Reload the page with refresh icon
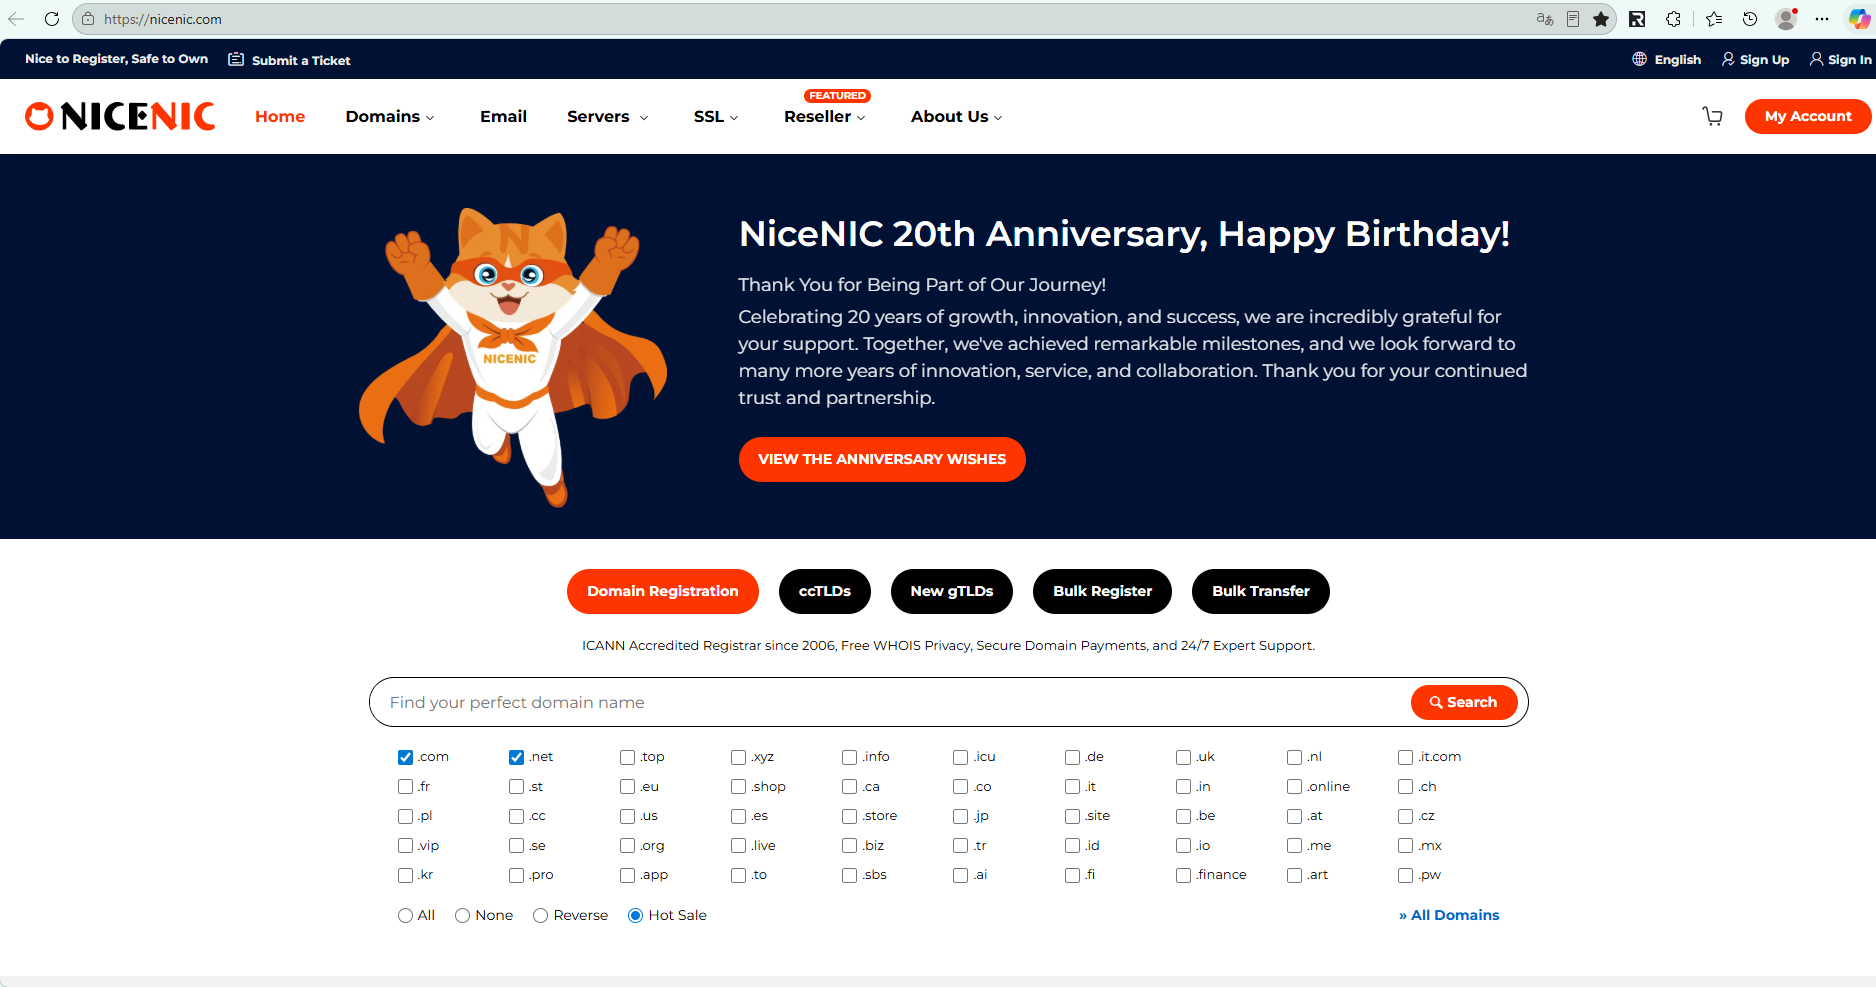Screen dimensions: 1876x987 [x=52, y=19]
